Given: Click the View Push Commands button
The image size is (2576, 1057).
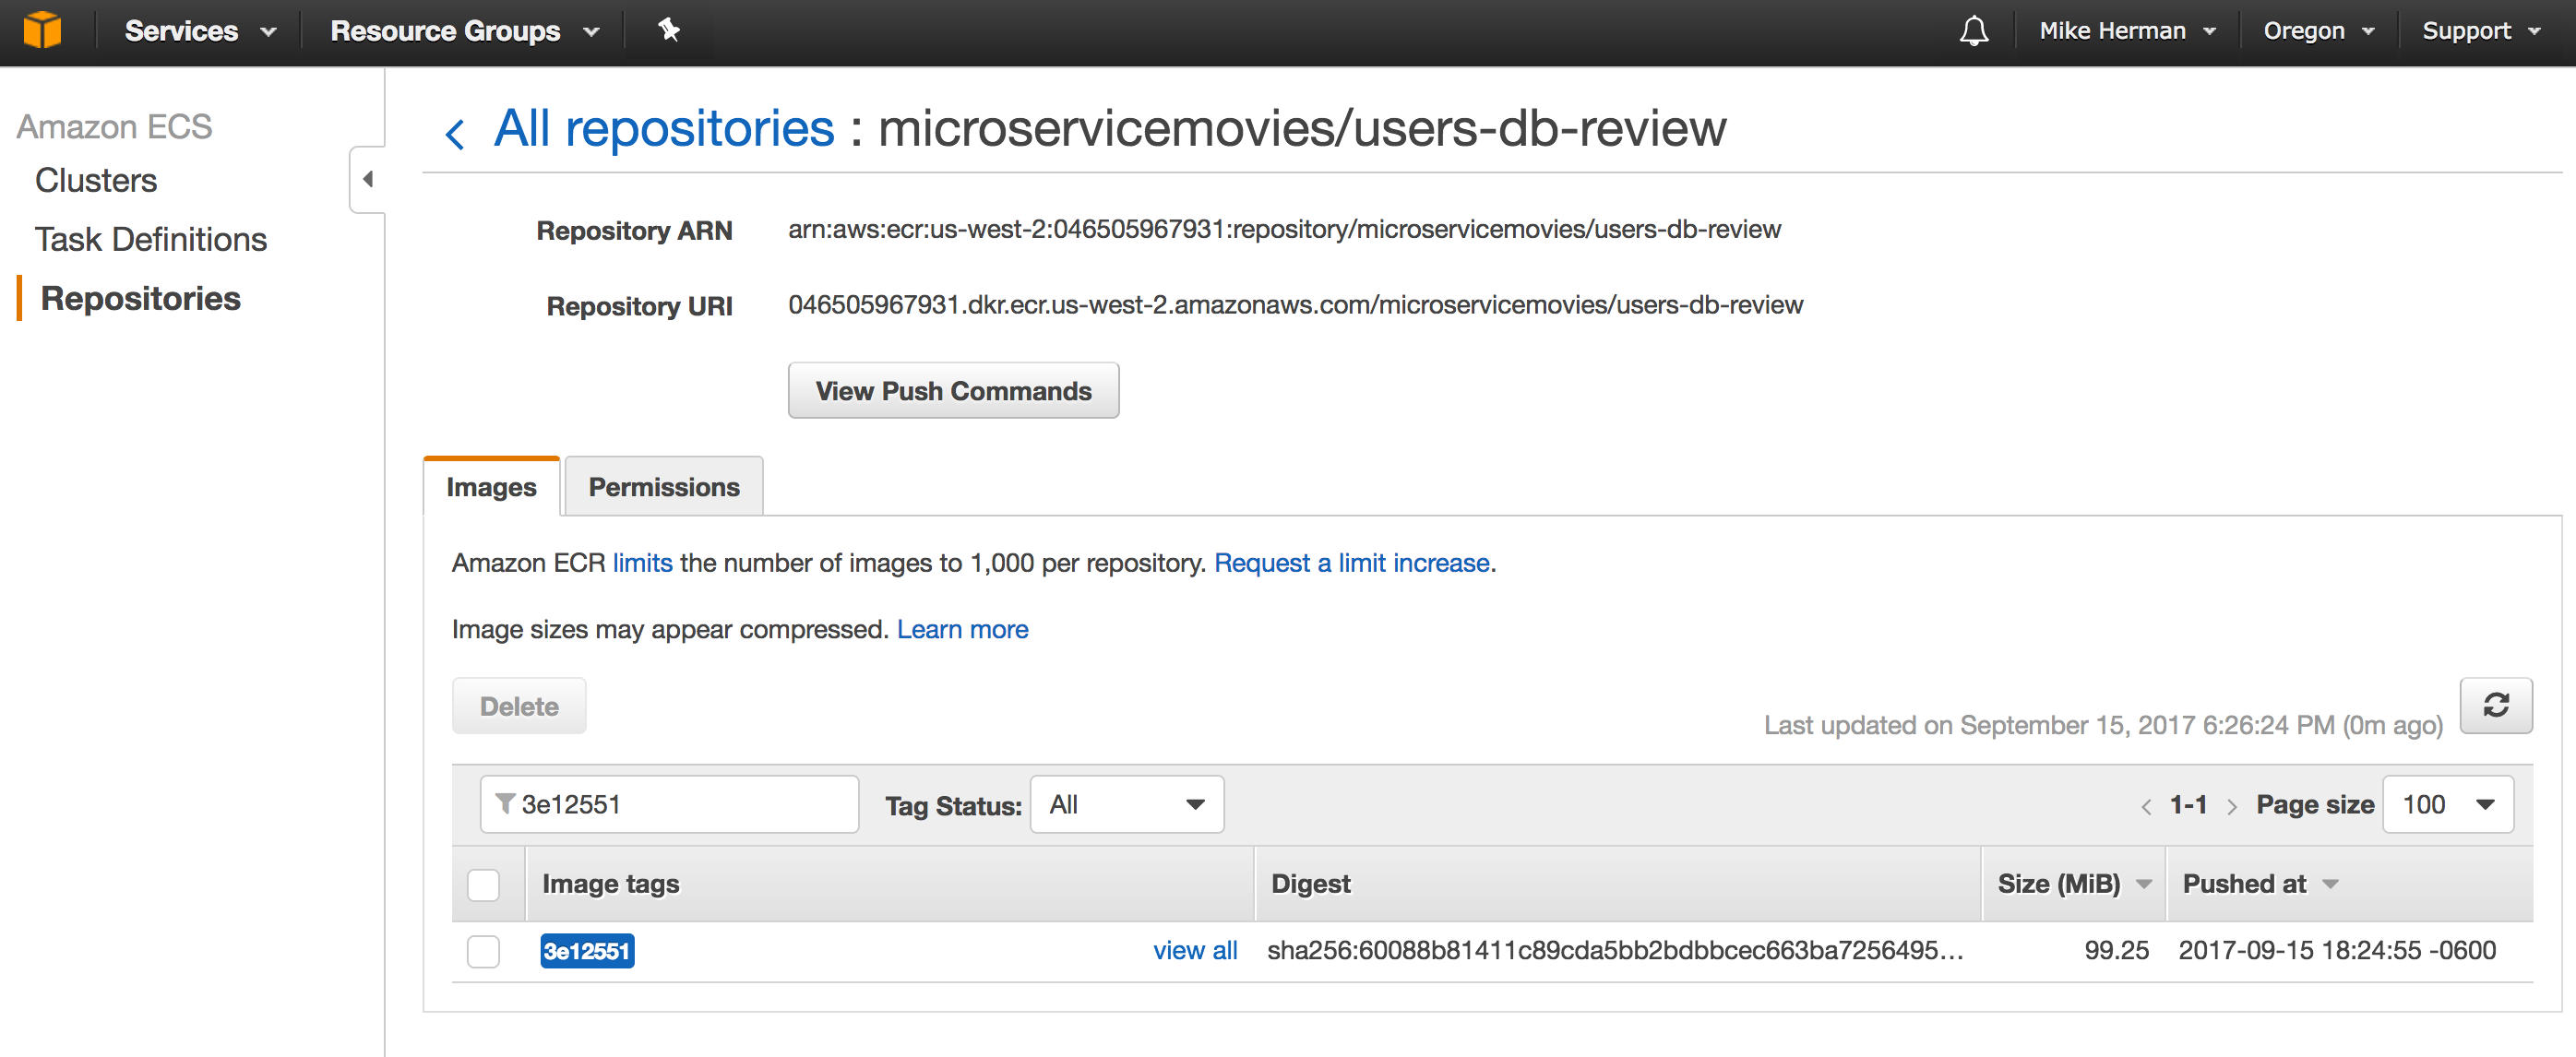Looking at the screenshot, I should click(953, 390).
